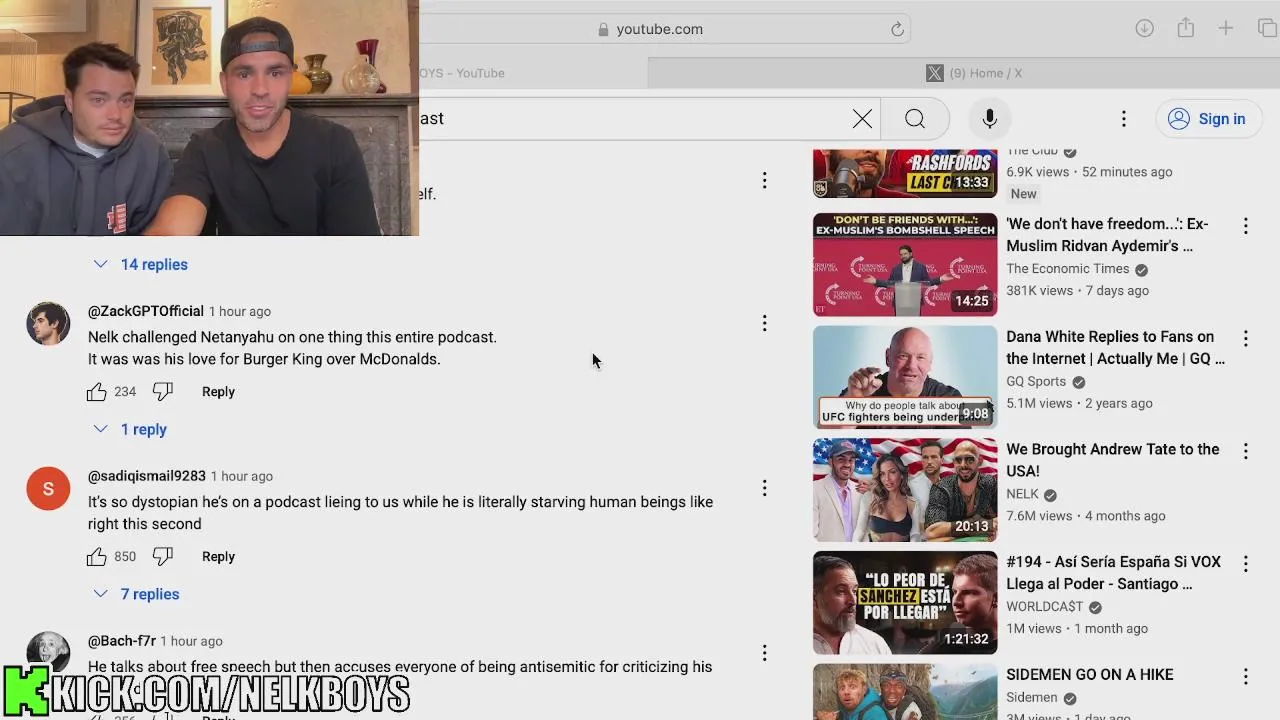Reply to the ZackGPTOfficial comment
Screen dimensions: 1280x720
(x=218, y=392)
